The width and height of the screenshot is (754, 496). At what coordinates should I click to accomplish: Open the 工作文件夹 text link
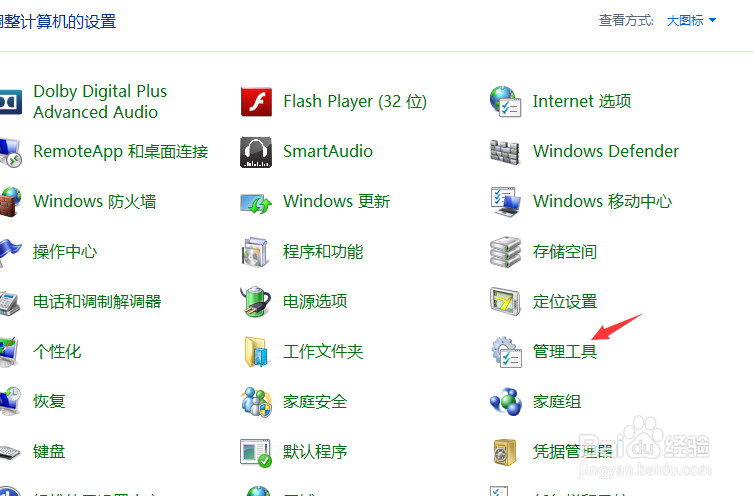(323, 352)
